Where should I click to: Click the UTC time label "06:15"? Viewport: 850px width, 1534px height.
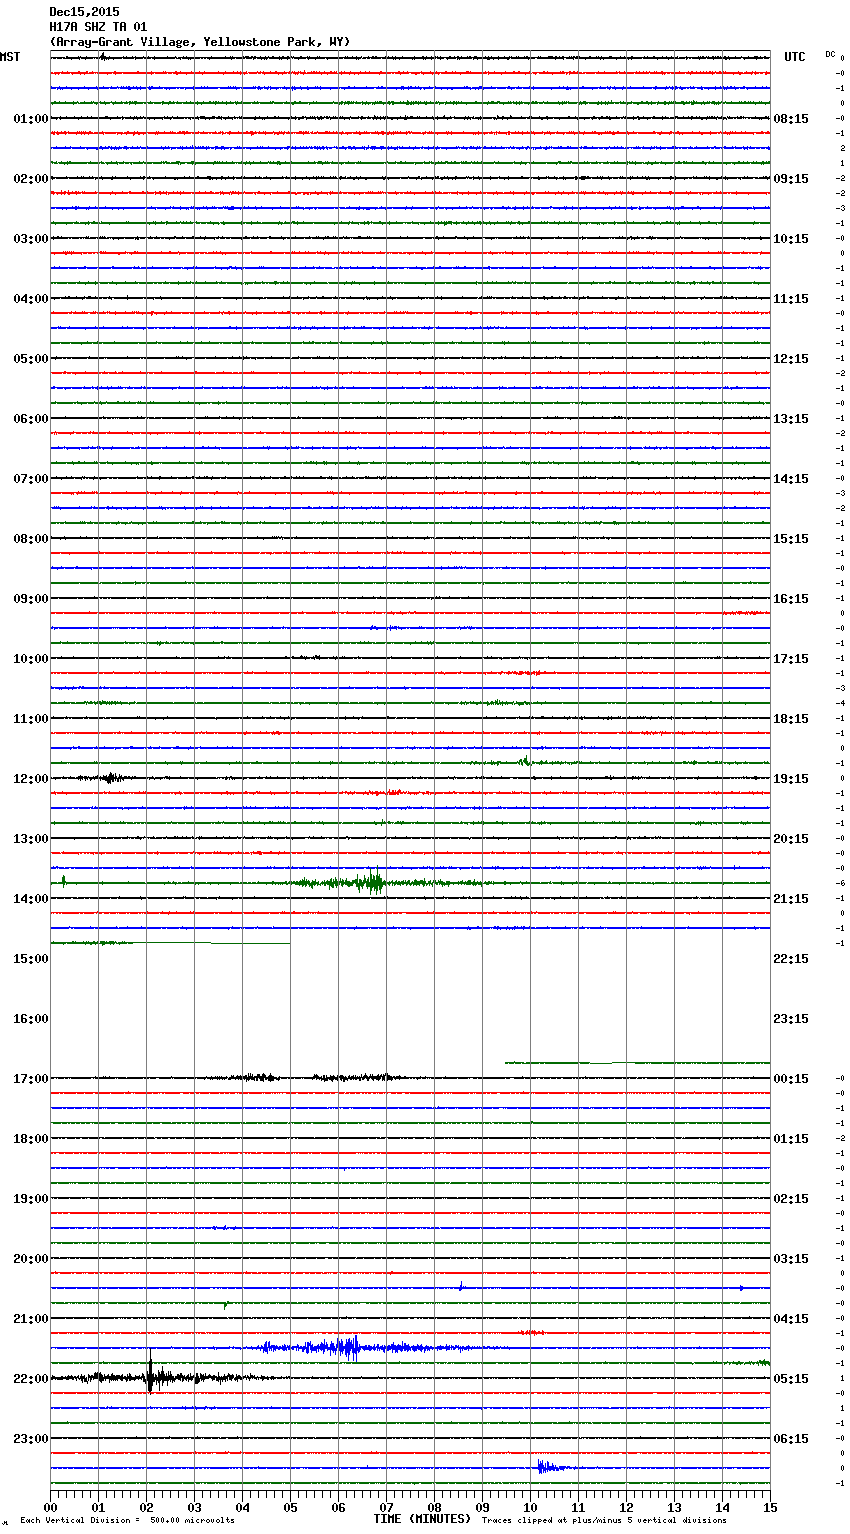[791, 1439]
